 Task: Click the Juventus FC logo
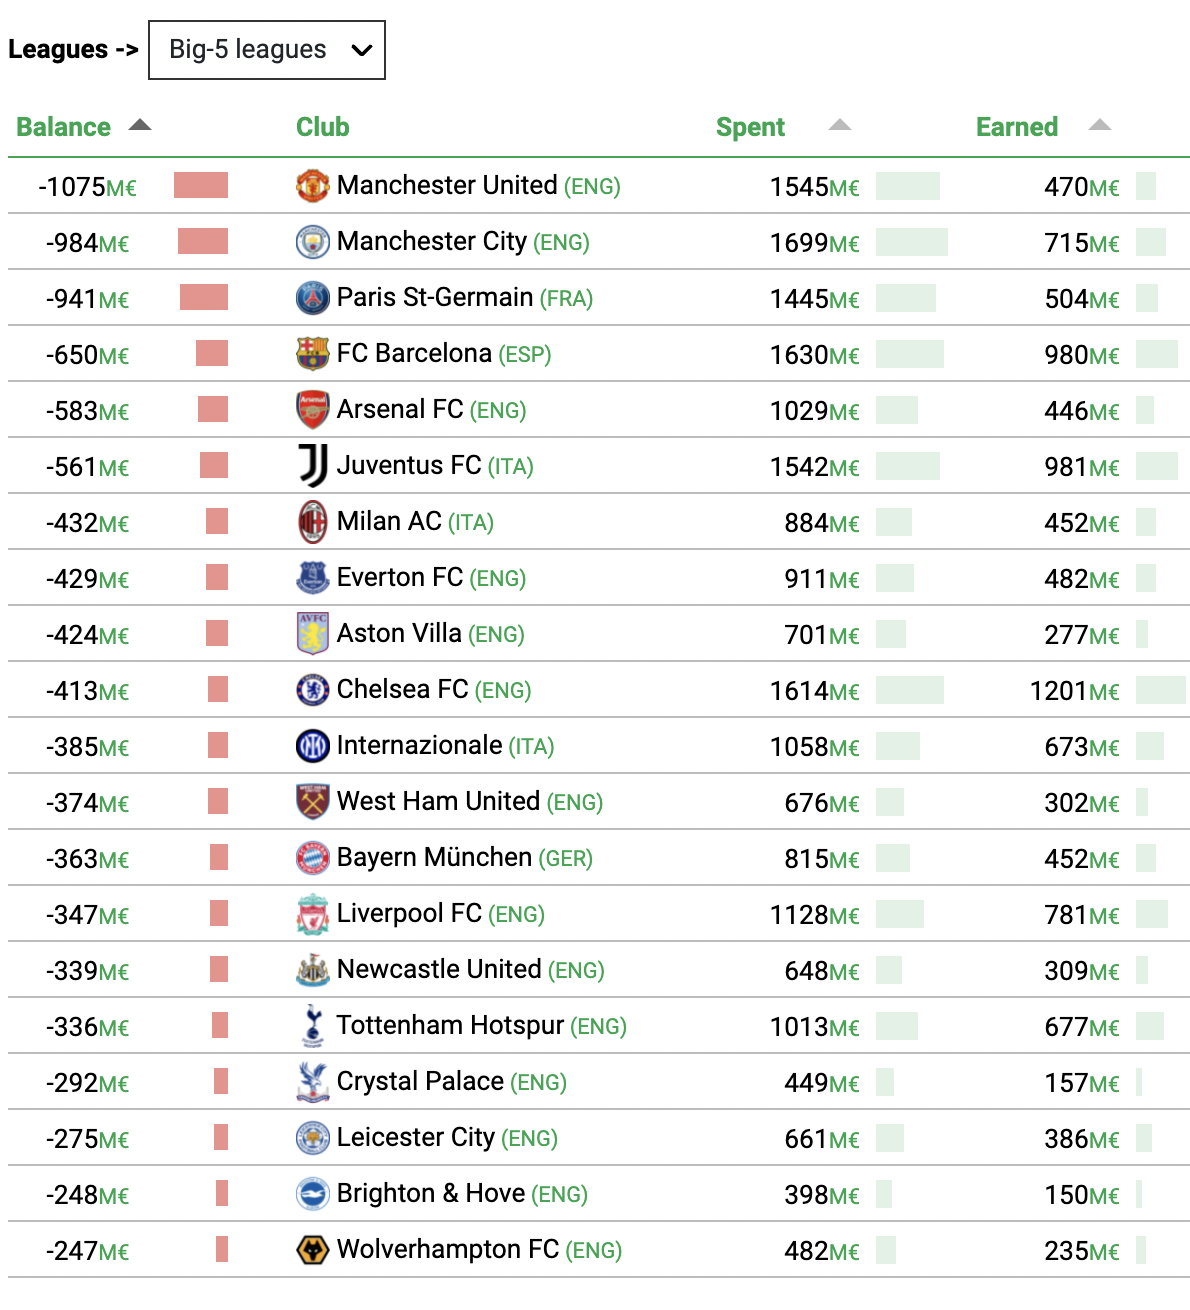point(313,465)
